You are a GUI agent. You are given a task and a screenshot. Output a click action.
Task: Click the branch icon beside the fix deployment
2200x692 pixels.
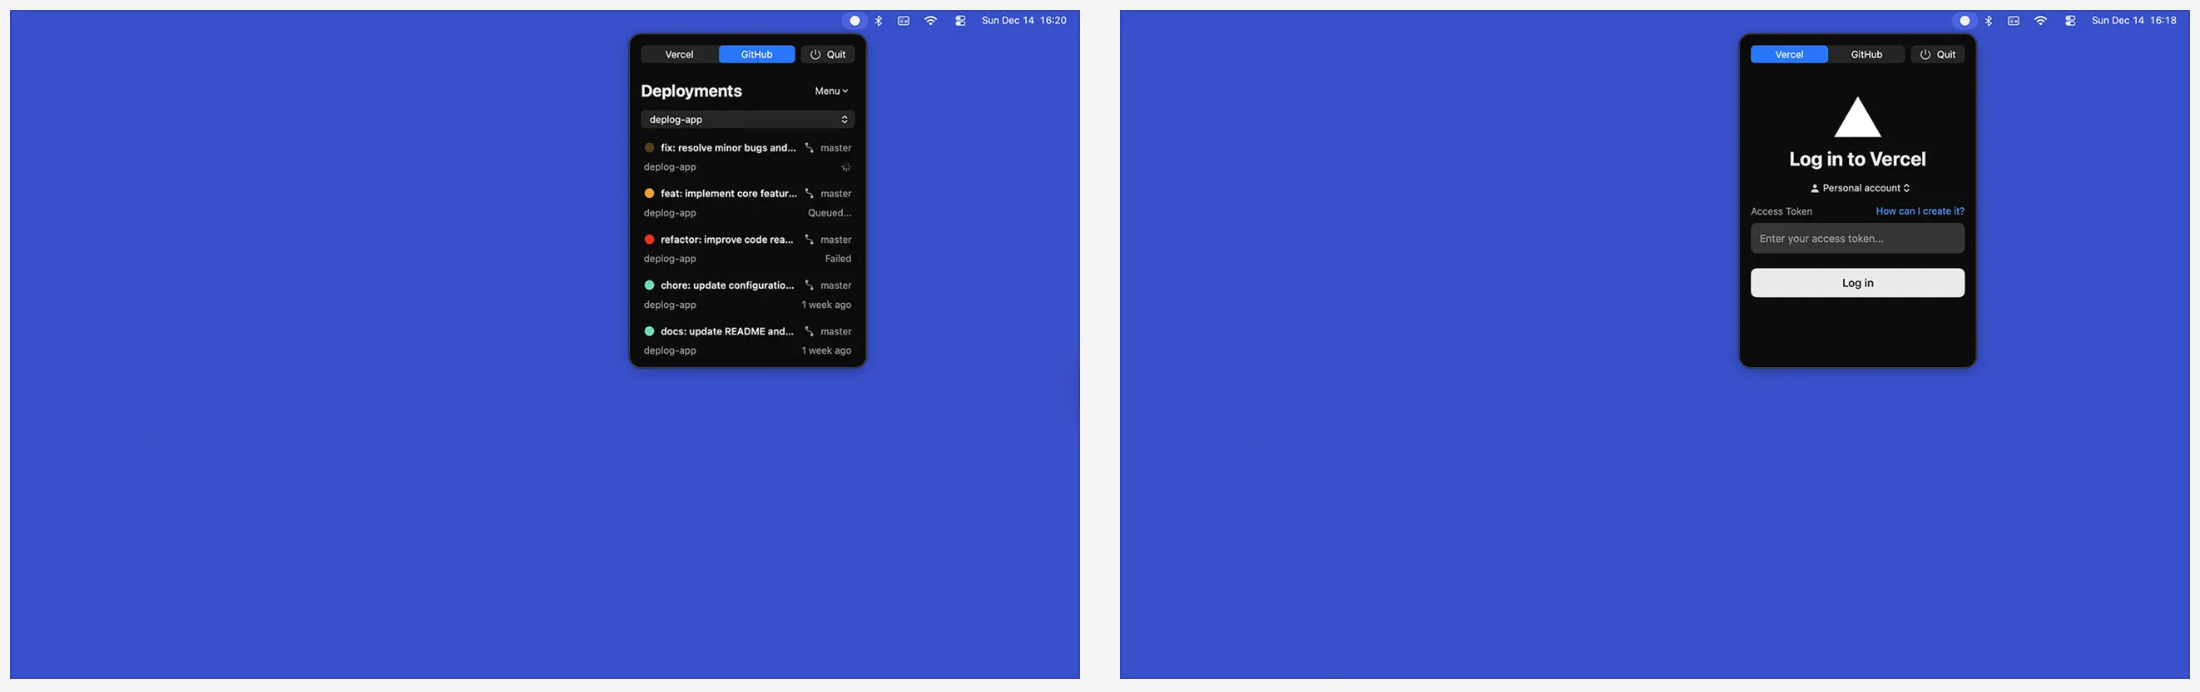point(809,148)
